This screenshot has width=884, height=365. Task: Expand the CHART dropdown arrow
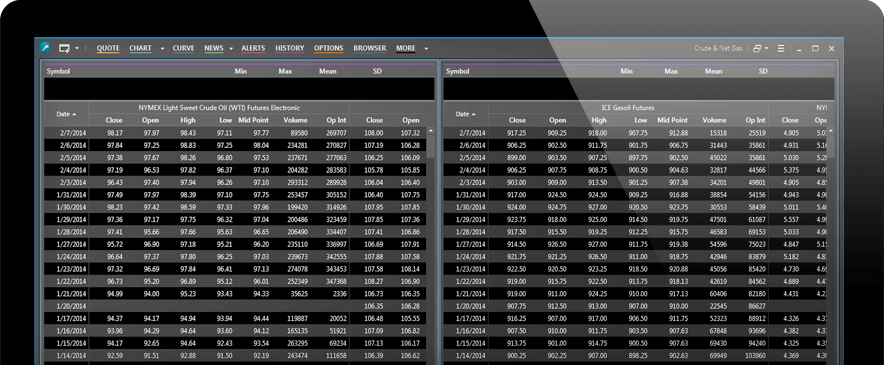pyautogui.click(x=162, y=49)
